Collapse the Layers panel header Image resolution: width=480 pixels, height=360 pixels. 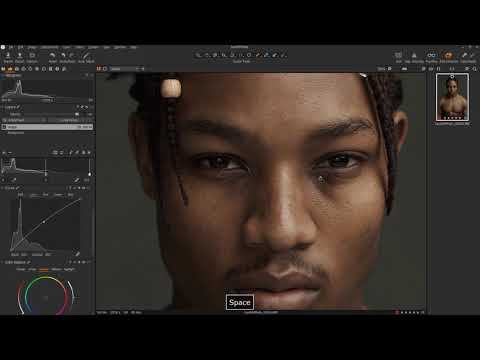point(11,107)
